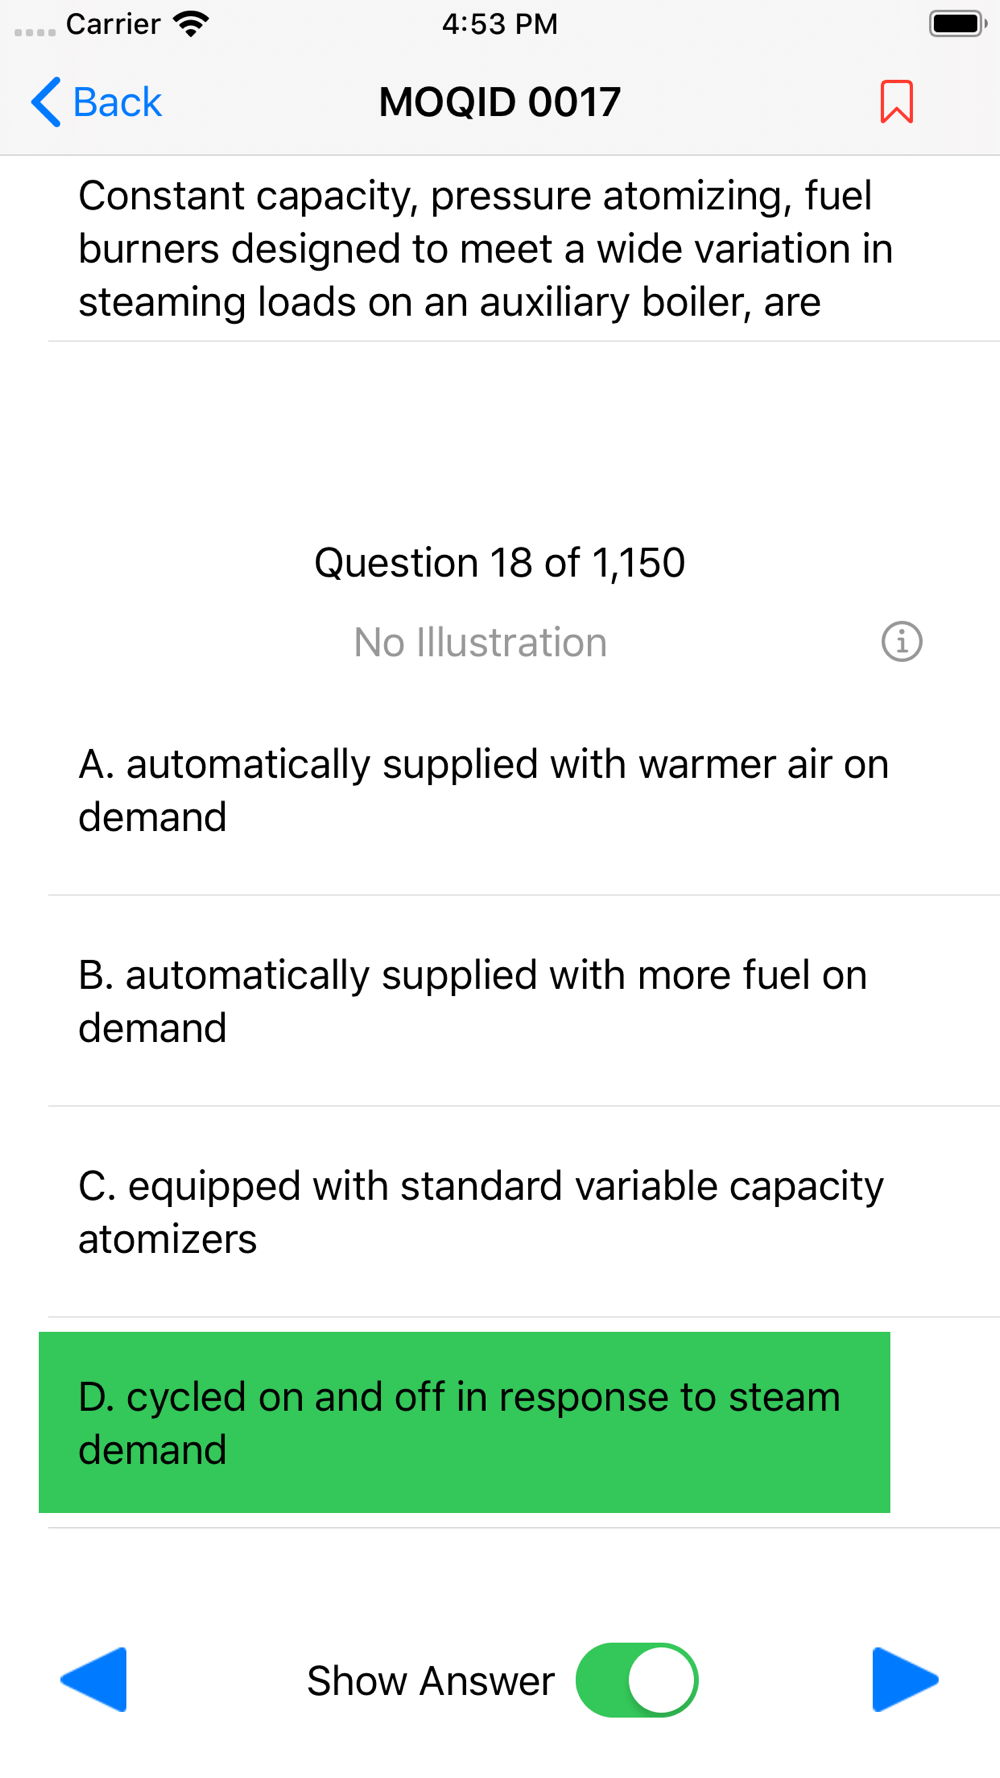Tap the blue back chevron icon
Screen dimensions: 1000x1778
pos(46,102)
